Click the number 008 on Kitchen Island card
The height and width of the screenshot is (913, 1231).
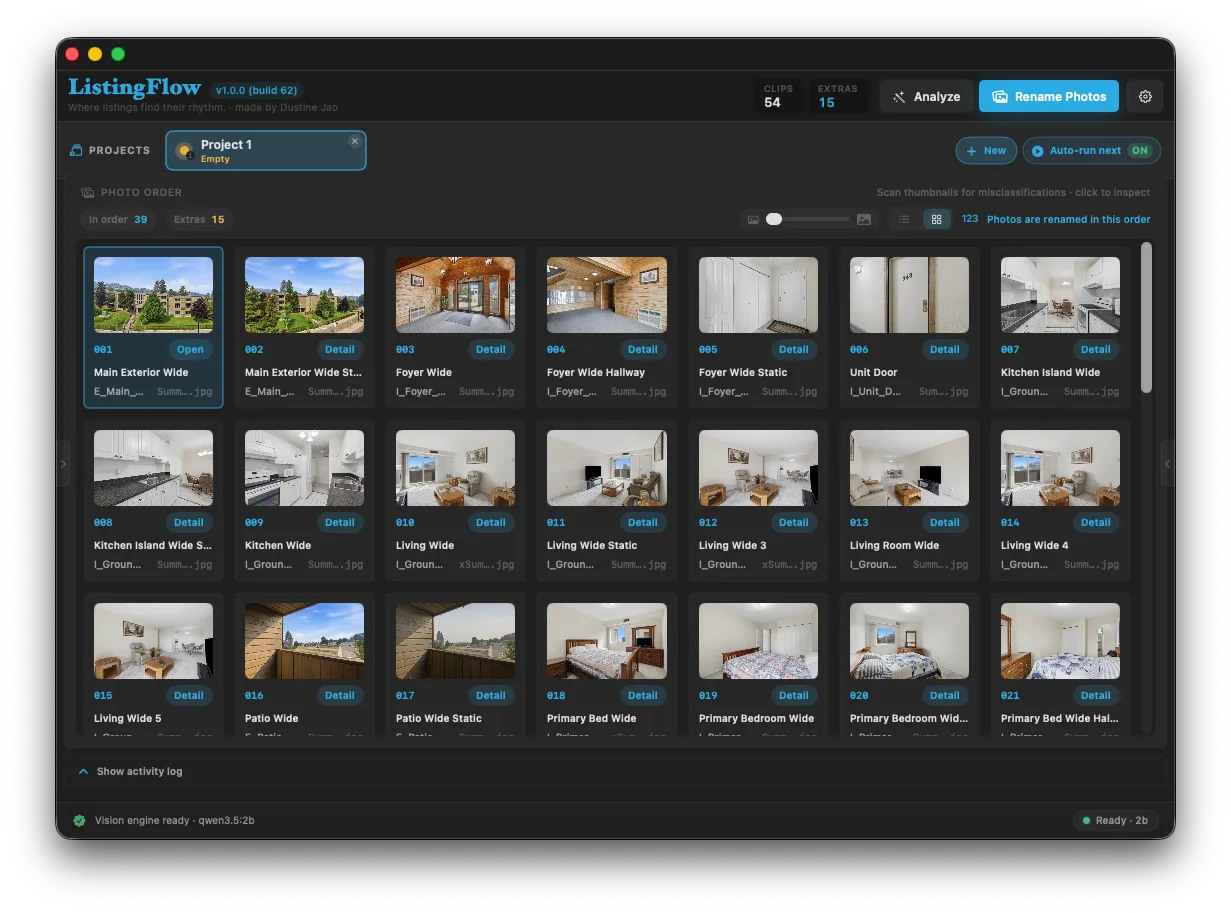point(103,523)
